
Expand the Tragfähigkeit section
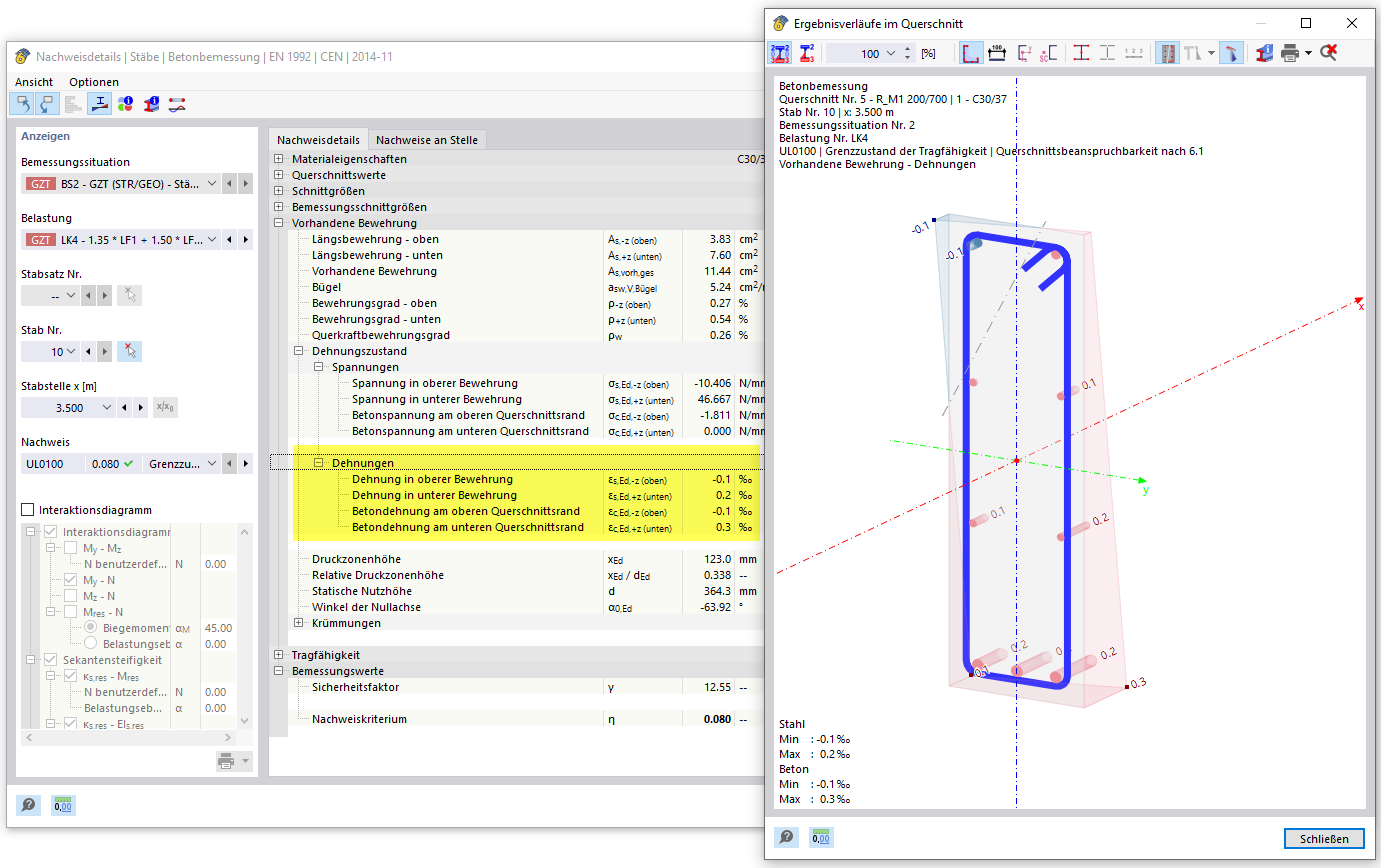pos(279,655)
